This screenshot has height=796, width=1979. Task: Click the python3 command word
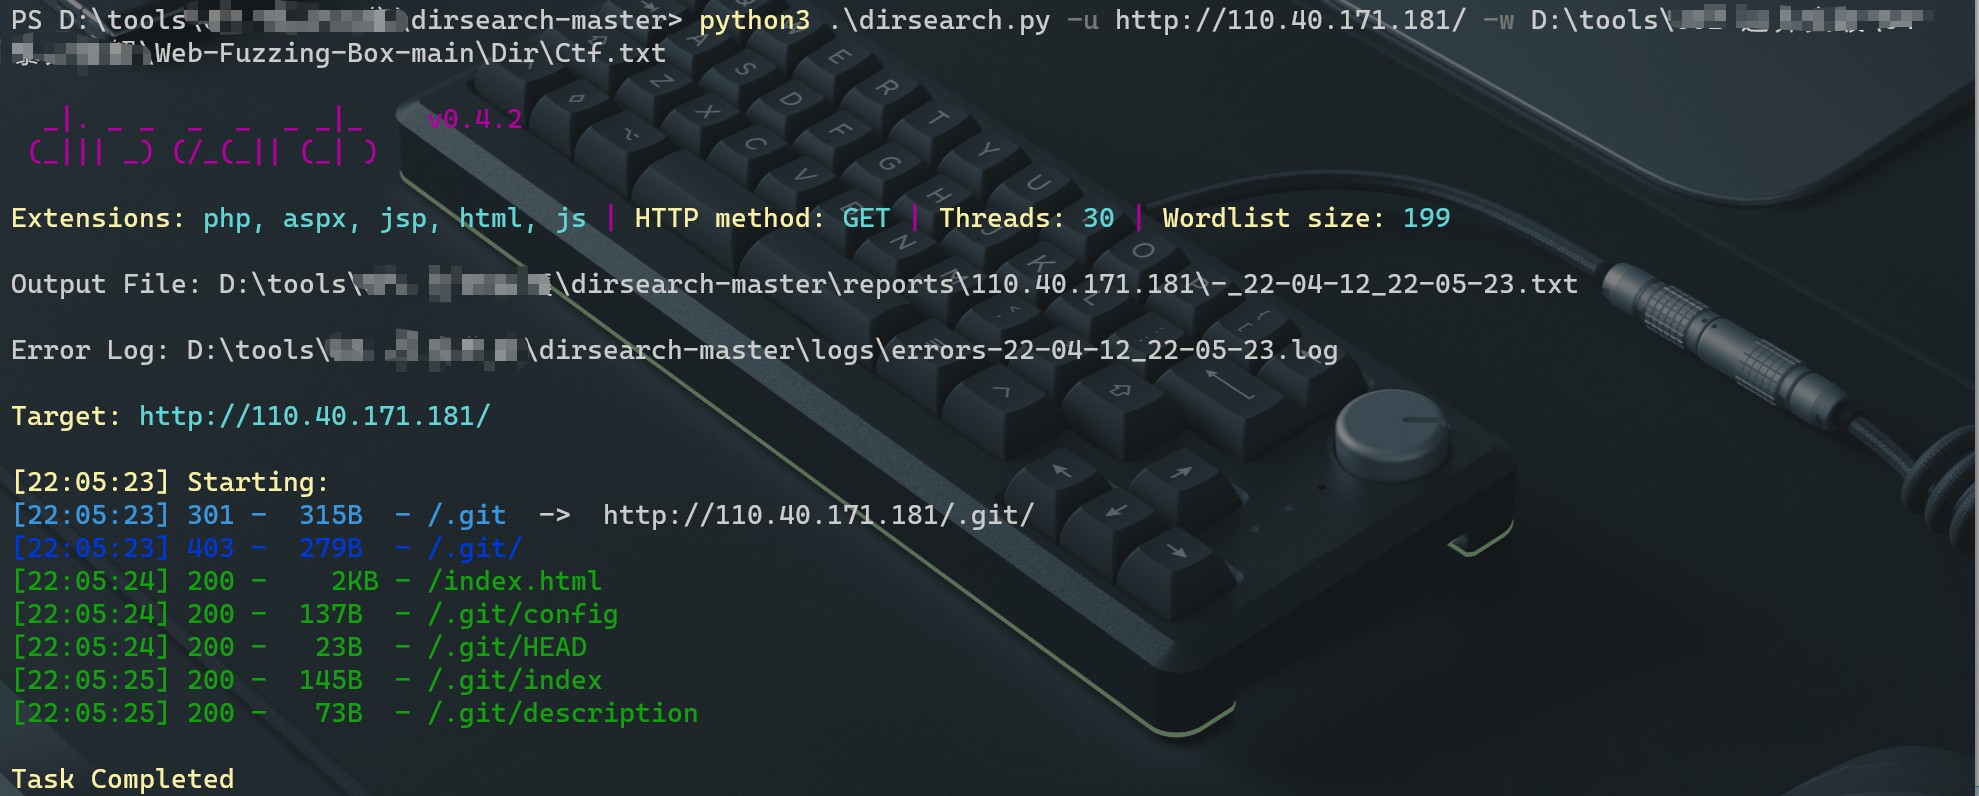point(754,20)
